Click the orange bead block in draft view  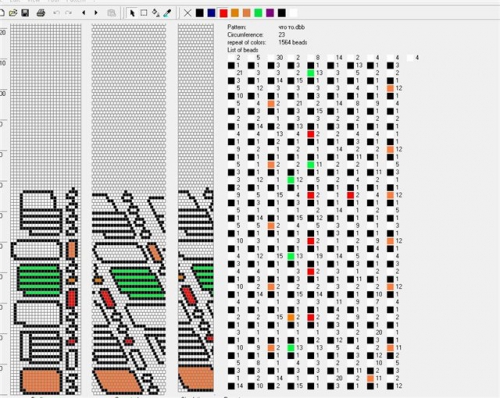41,381
